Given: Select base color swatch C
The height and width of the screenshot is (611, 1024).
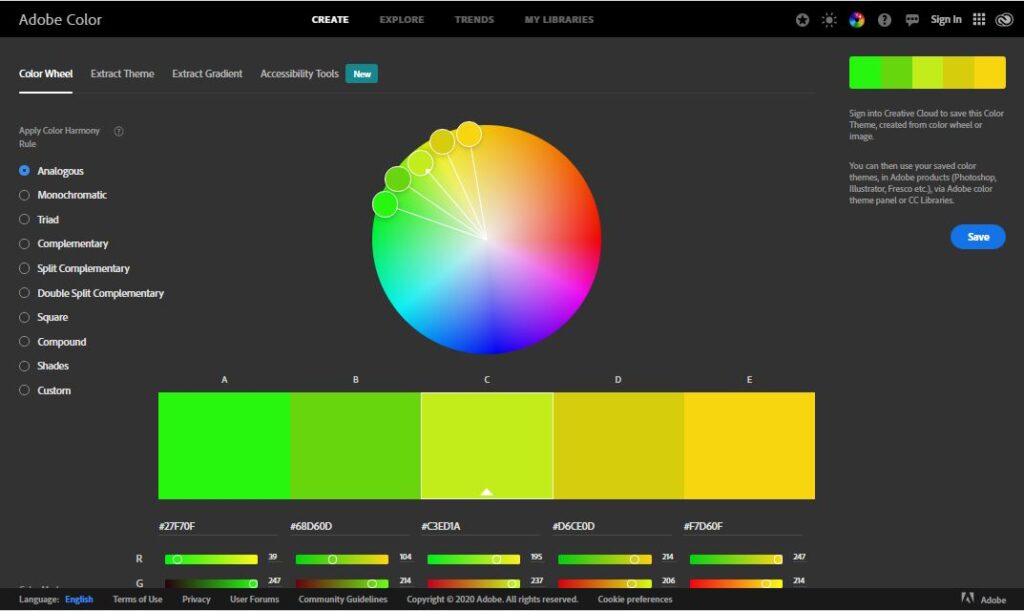Looking at the screenshot, I should [x=487, y=446].
